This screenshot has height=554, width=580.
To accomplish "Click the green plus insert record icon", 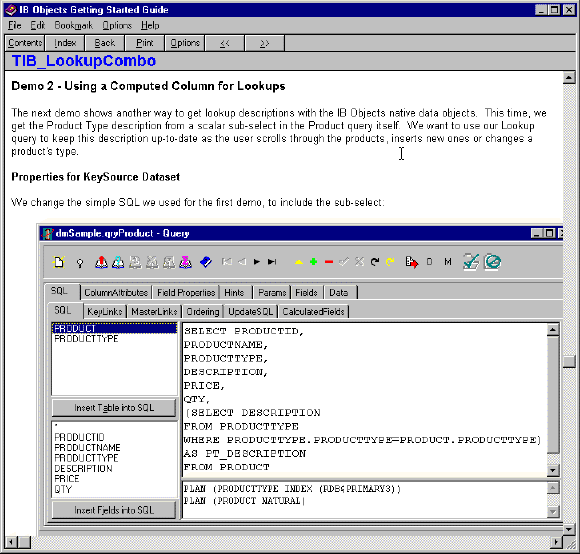I will point(313,262).
